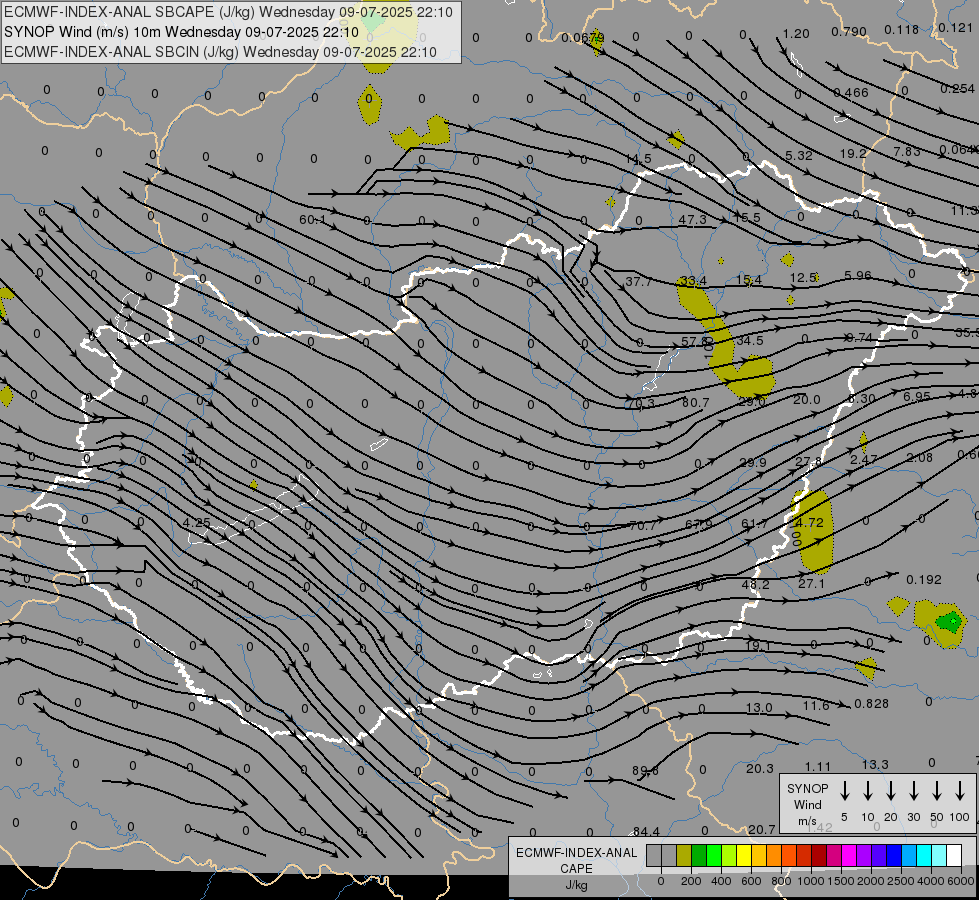Click the 0.192 value on the map

tap(923, 580)
